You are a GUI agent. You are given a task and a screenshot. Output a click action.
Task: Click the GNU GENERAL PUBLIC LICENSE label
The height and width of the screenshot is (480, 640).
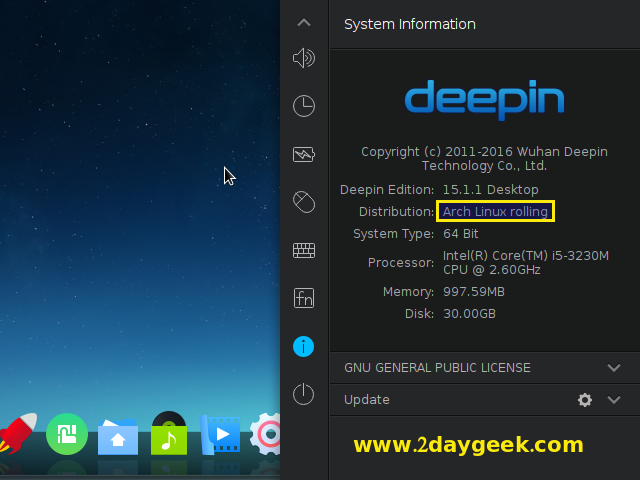tap(437, 368)
